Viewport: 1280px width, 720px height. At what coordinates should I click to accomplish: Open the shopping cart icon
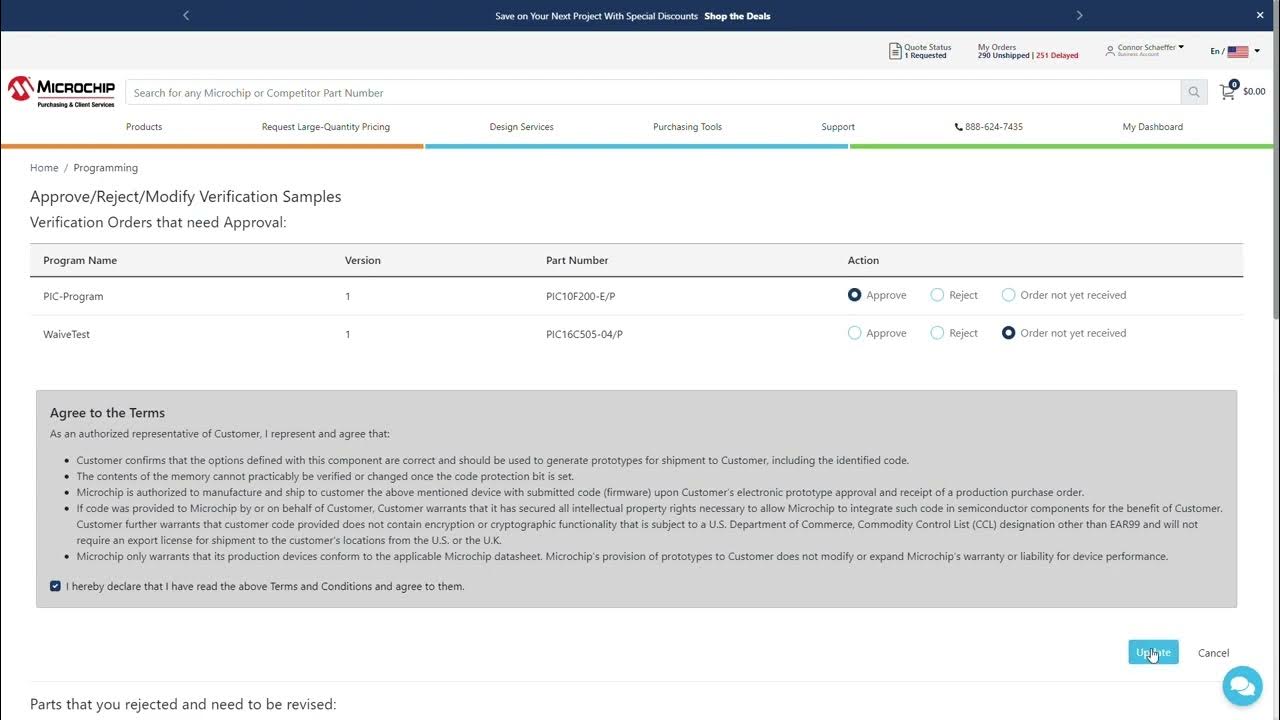pyautogui.click(x=1227, y=92)
